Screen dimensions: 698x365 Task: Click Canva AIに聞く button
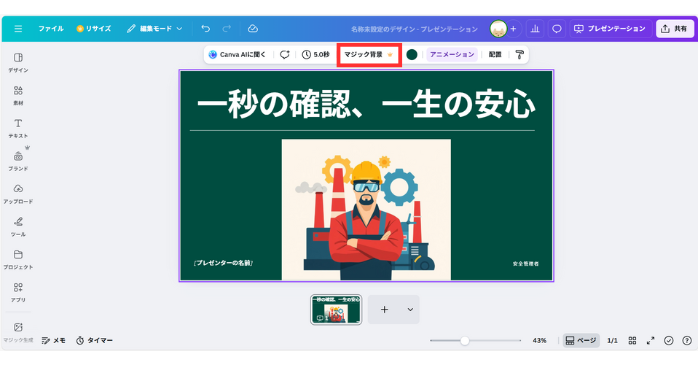pyautogui.click(x=237, y=54)
